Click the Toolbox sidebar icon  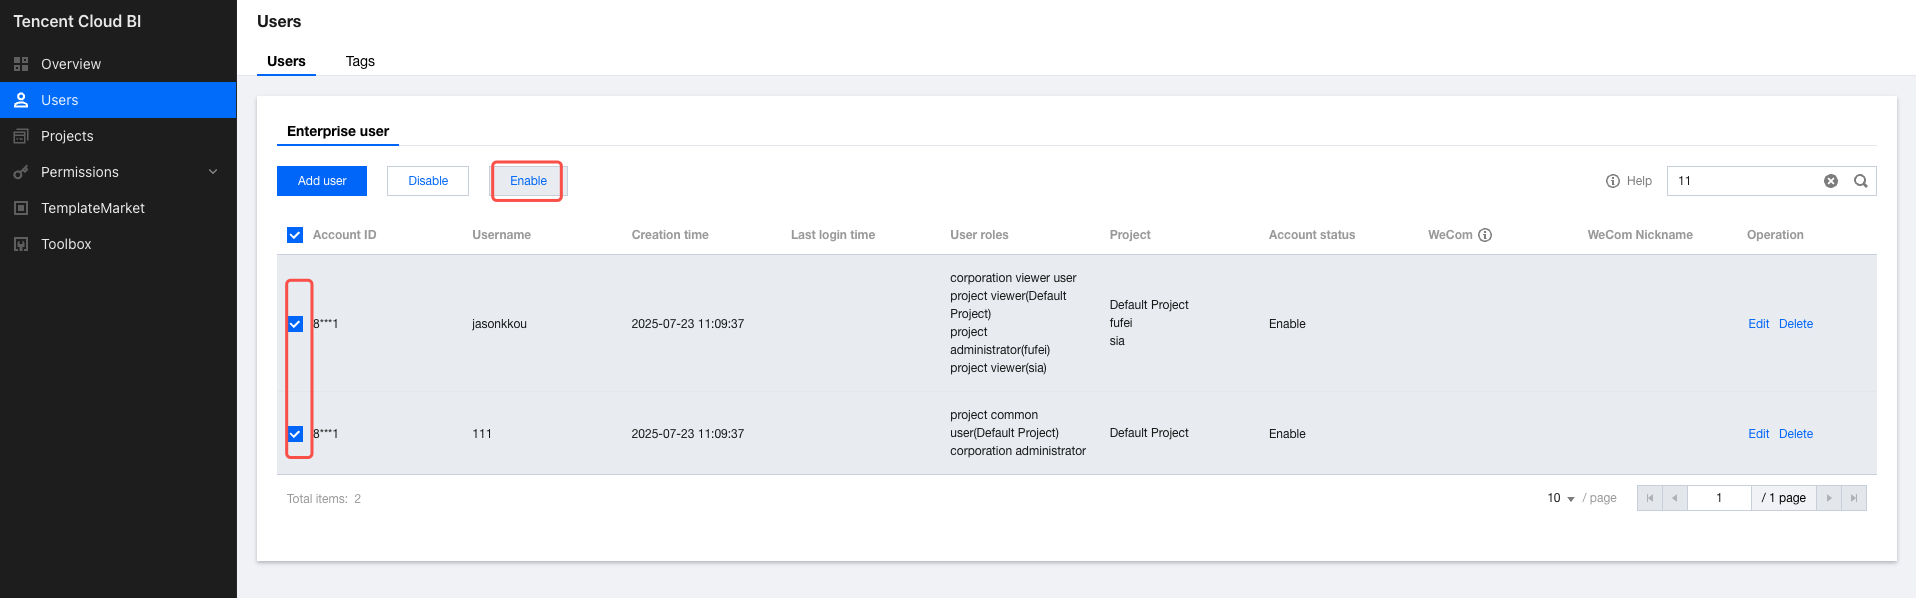click(21, 244)
